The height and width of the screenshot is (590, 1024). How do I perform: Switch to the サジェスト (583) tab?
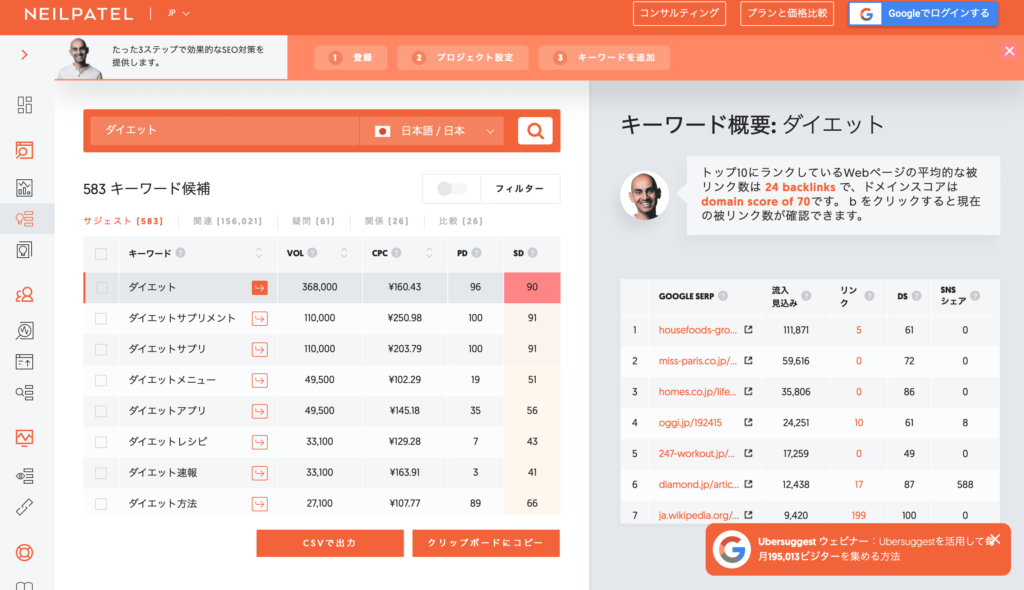click(x=123, y=221)
